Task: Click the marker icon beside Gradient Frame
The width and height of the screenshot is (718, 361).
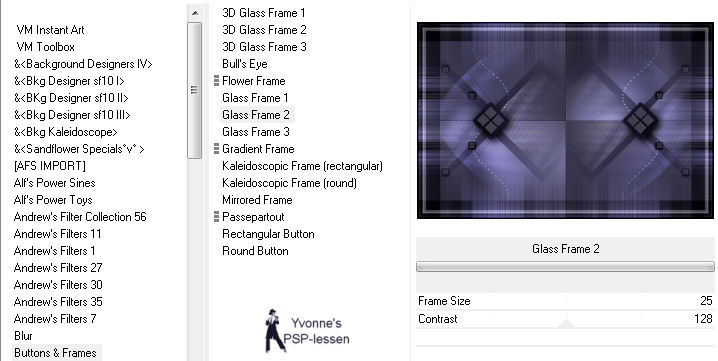Action: click(216, 149)
